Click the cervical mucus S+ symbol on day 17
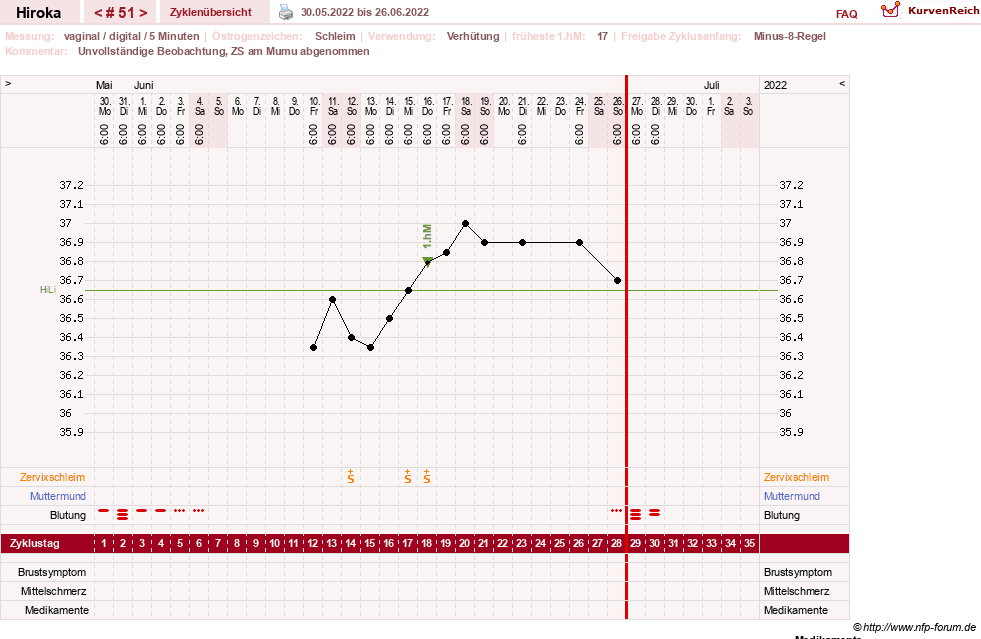Image resolution: width=981 pixels, height=639 pixels. tap(408, 476)
